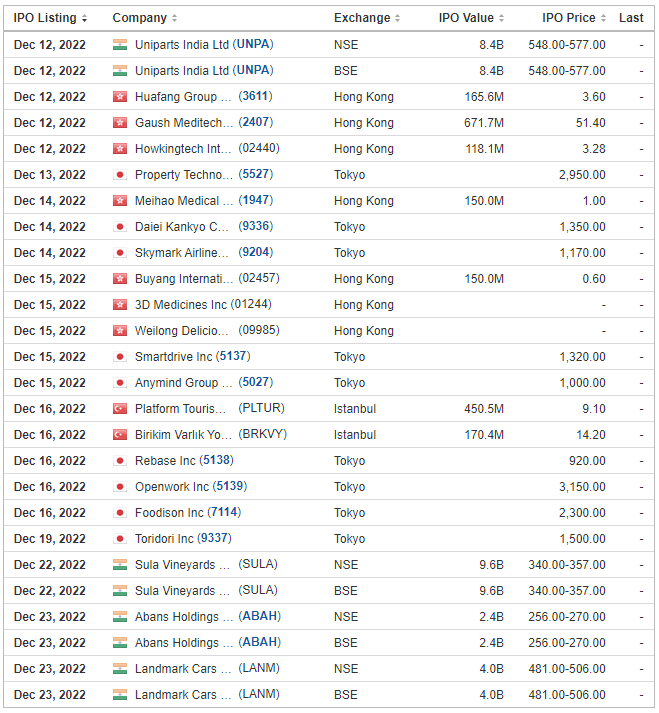Click the Japan flag beside Smartdrive Inc
The height and width of the screenshot is (713, 659).
point(120,356)
